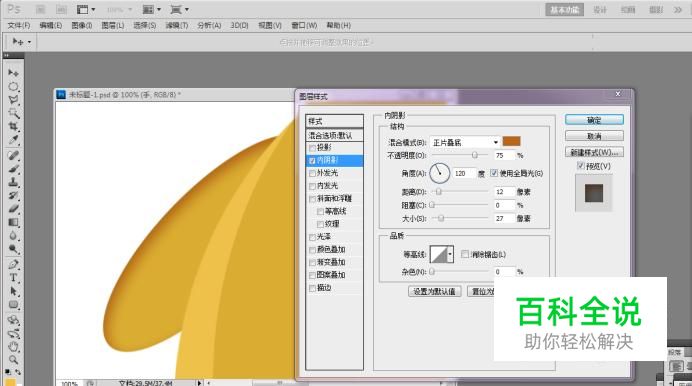This screenshot has width=692, height=386.
Task: Select the Gradient tool
Action: pos(13,222)
